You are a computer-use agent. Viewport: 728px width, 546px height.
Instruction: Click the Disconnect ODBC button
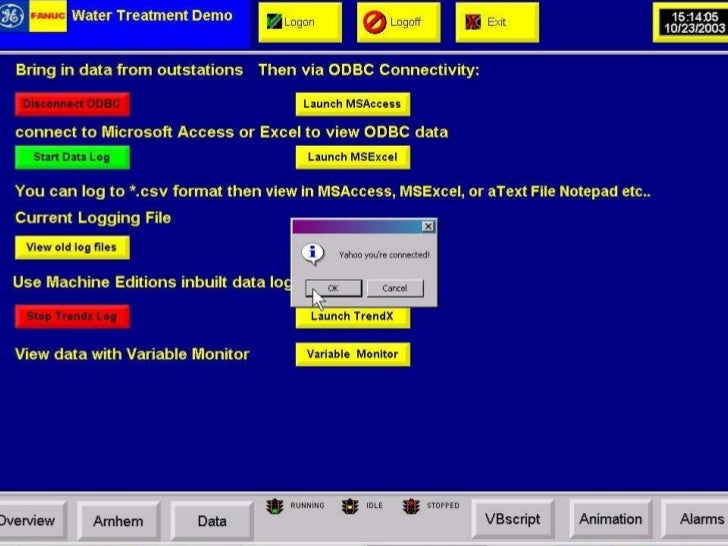point(72,104)
